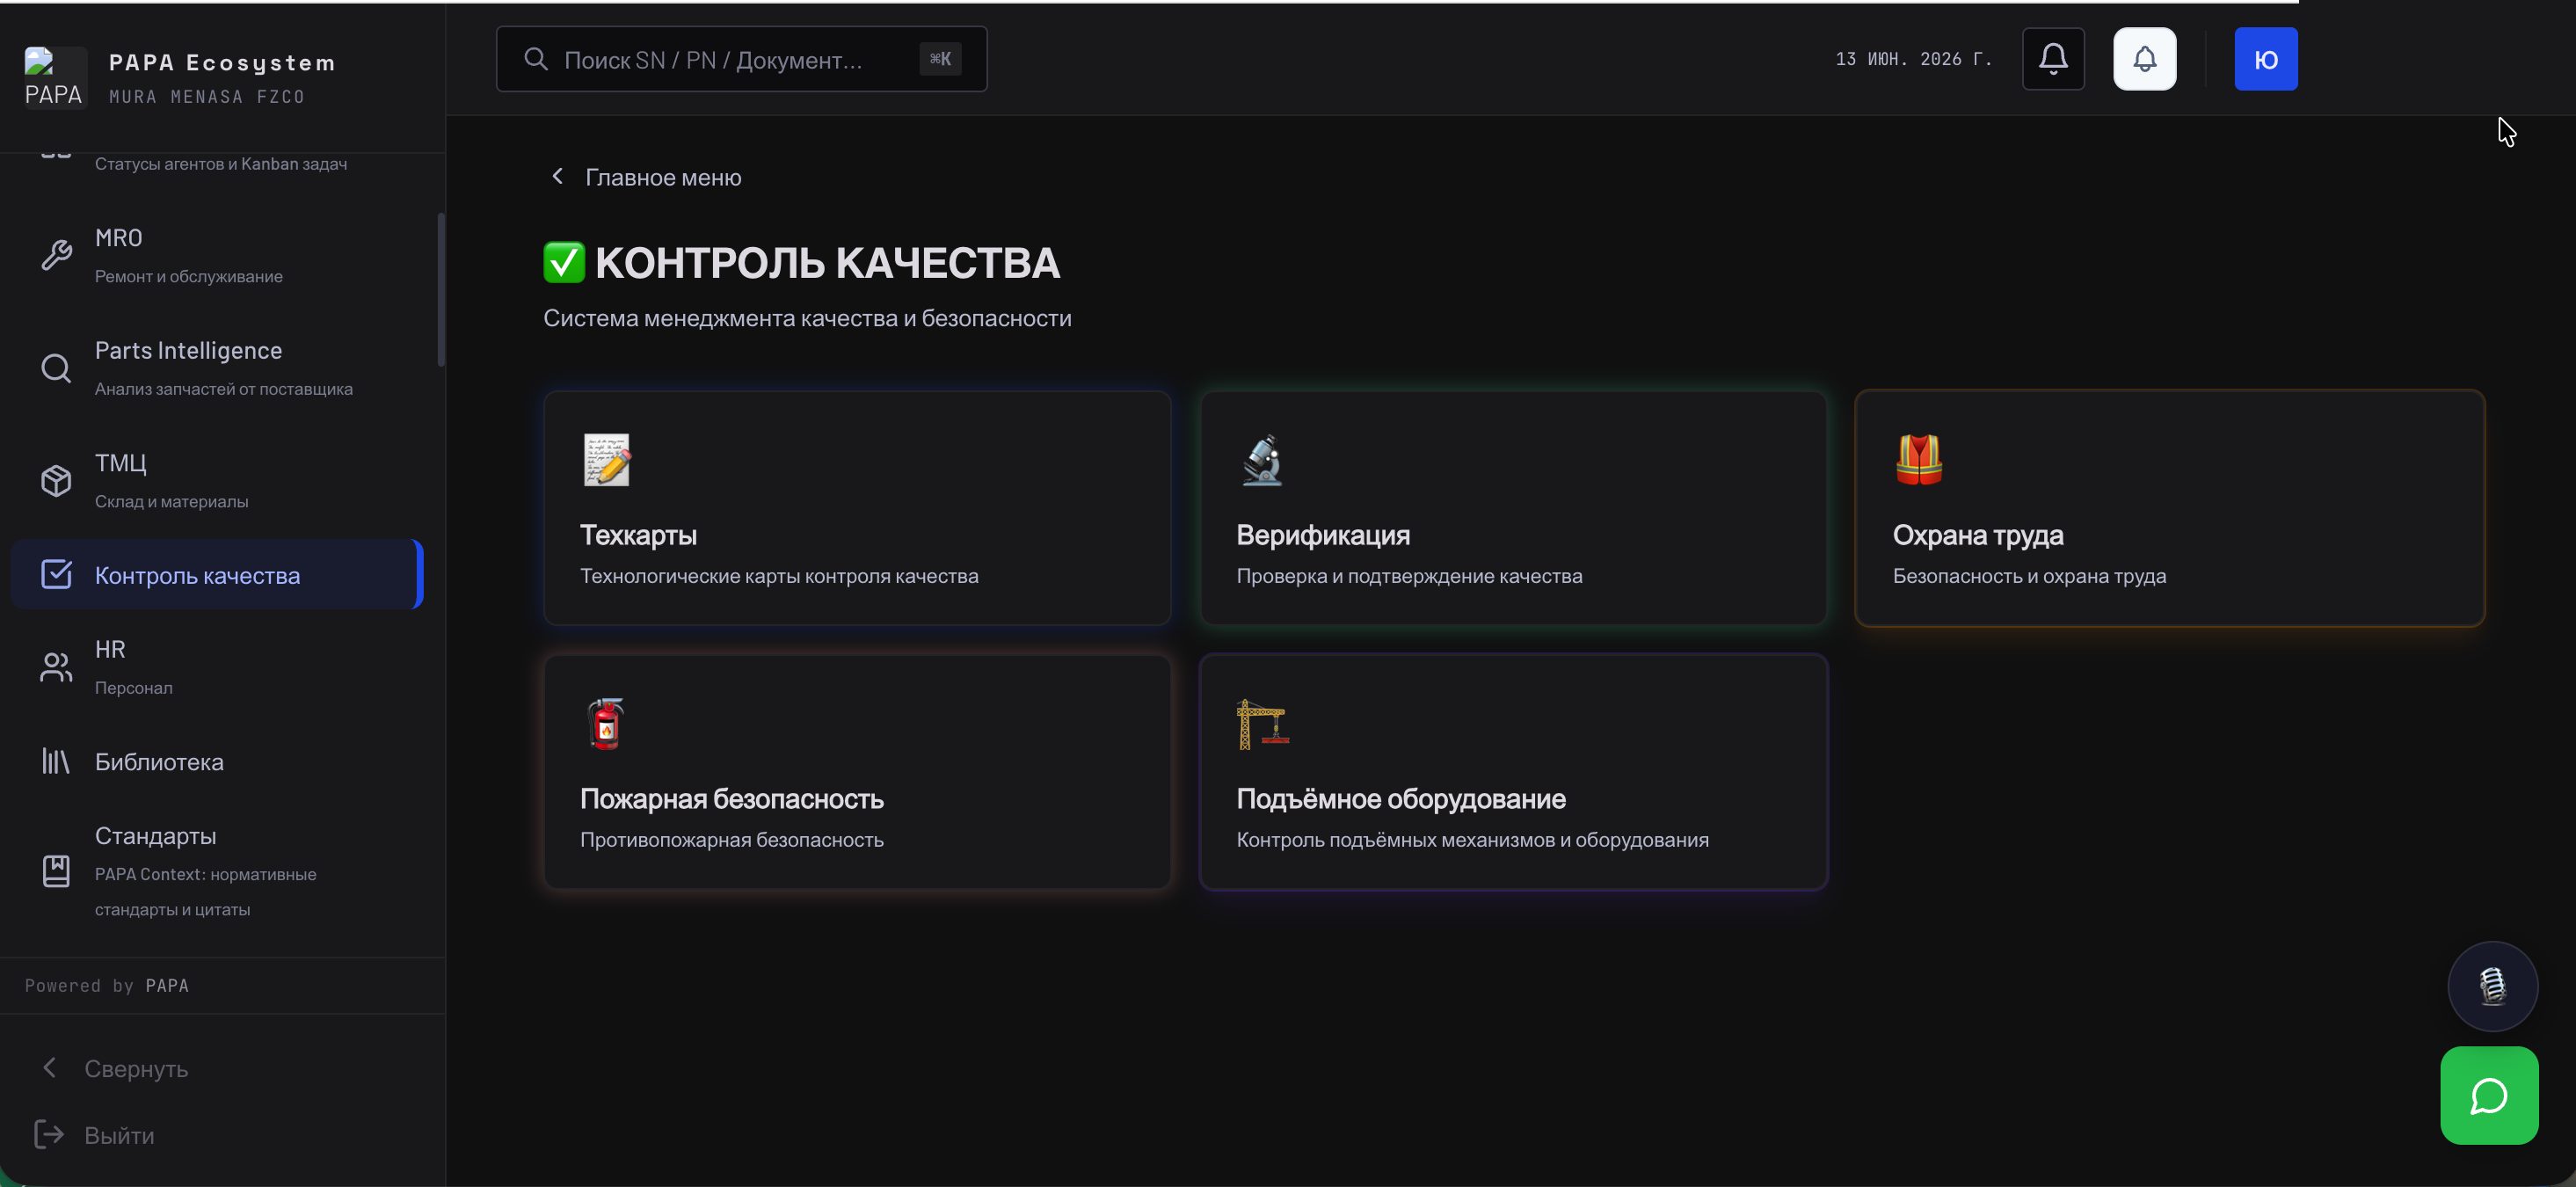This screenshot has width=2576, height=1187.
Task: Open the Пожарная безопасность card title
Action: tap(731, 798)
